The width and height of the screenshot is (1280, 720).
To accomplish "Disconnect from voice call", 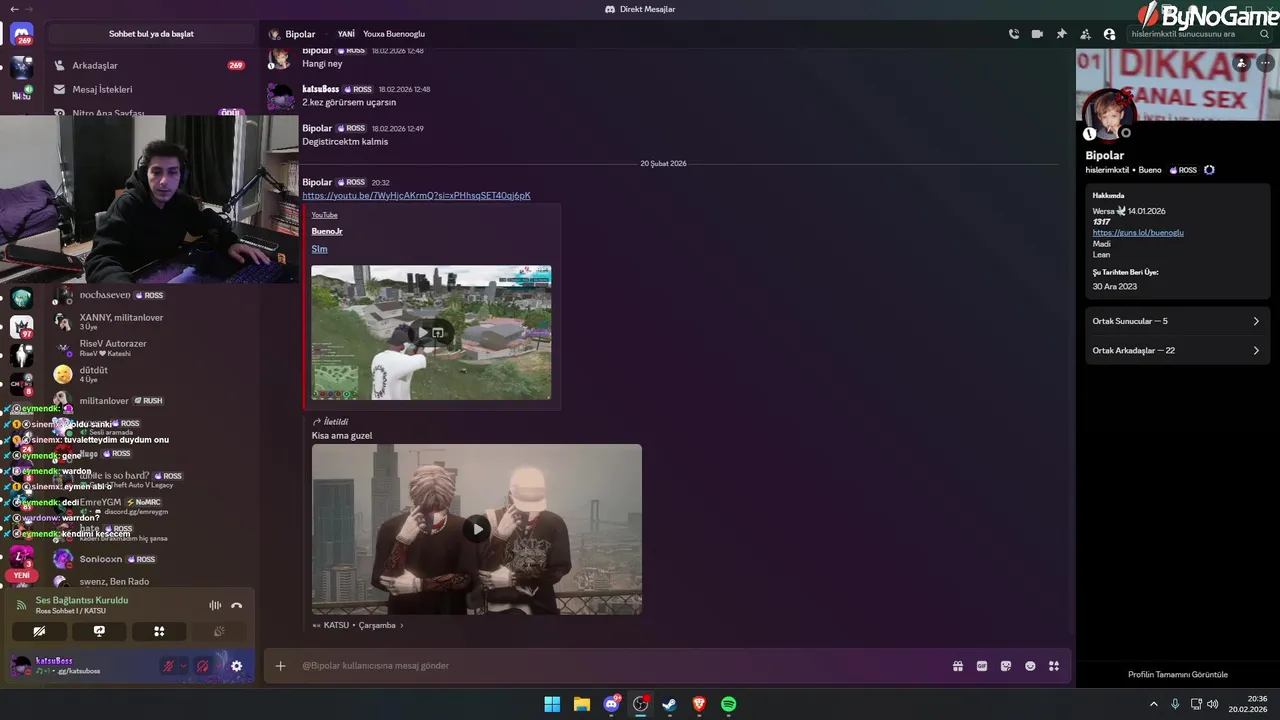I will [x=237, y=605].
